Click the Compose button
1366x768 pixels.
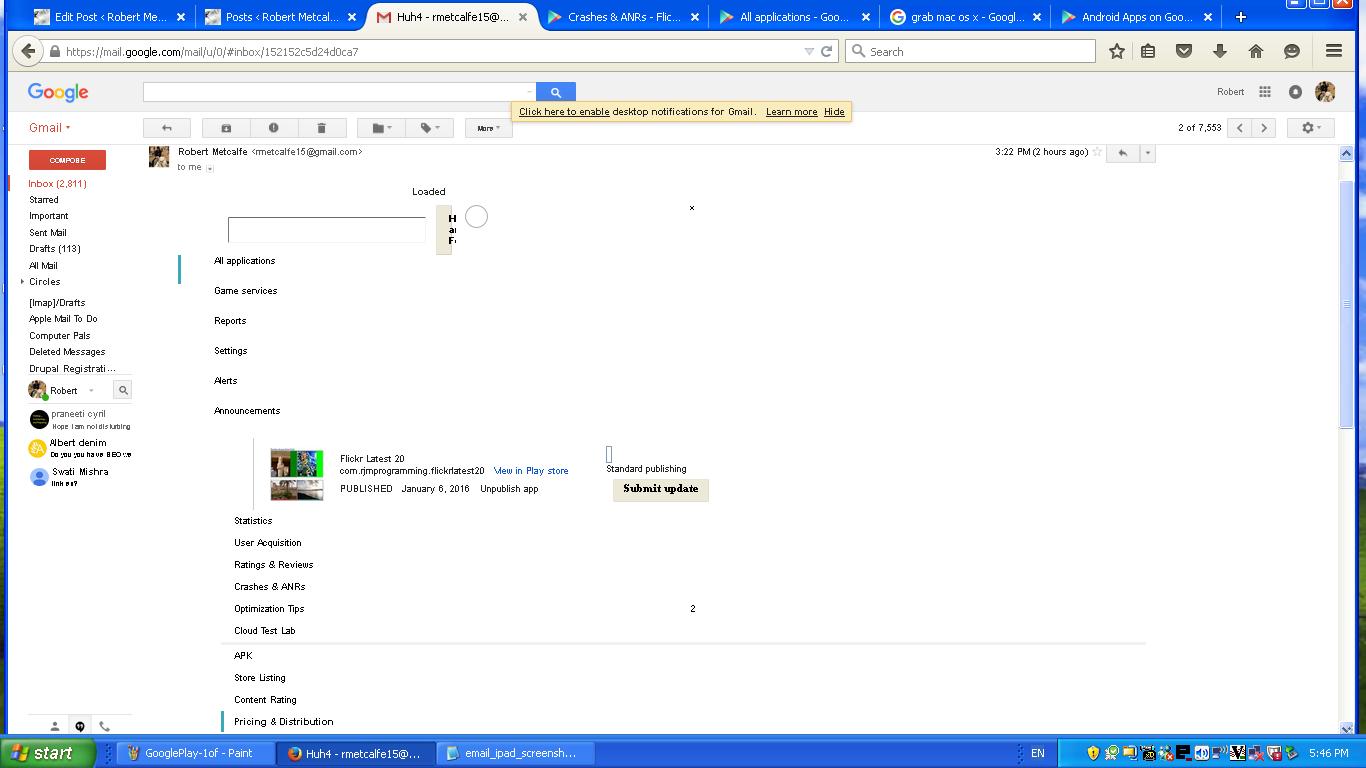(x=67, y=160)
